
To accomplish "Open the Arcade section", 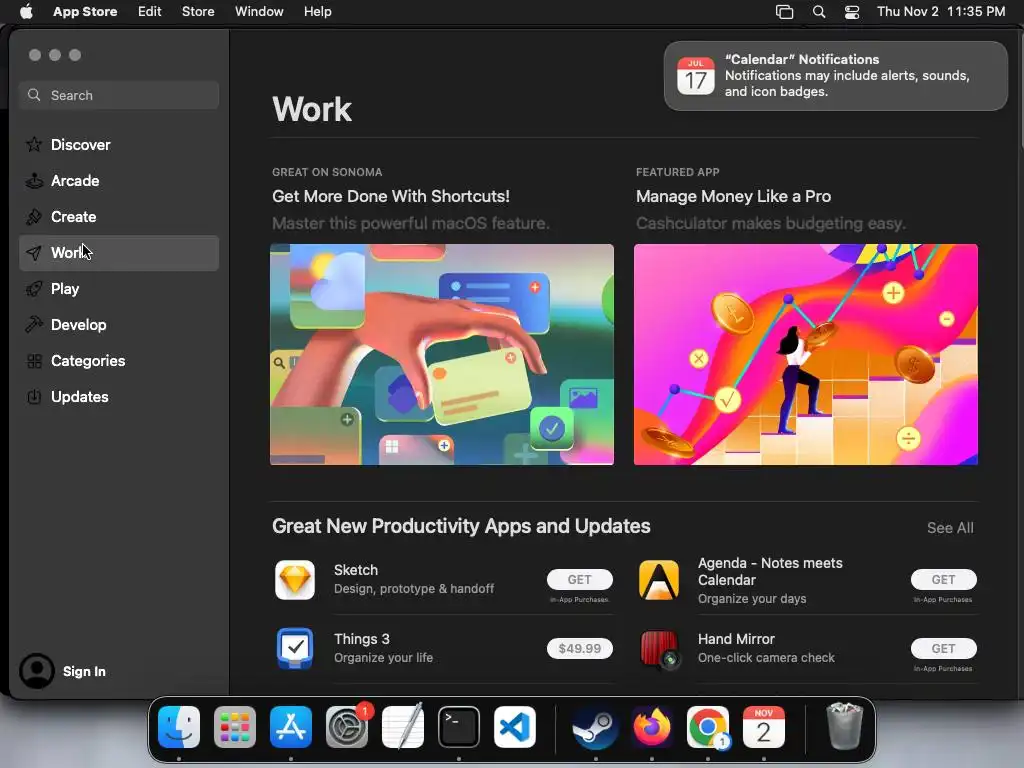I will click(118, 181).
